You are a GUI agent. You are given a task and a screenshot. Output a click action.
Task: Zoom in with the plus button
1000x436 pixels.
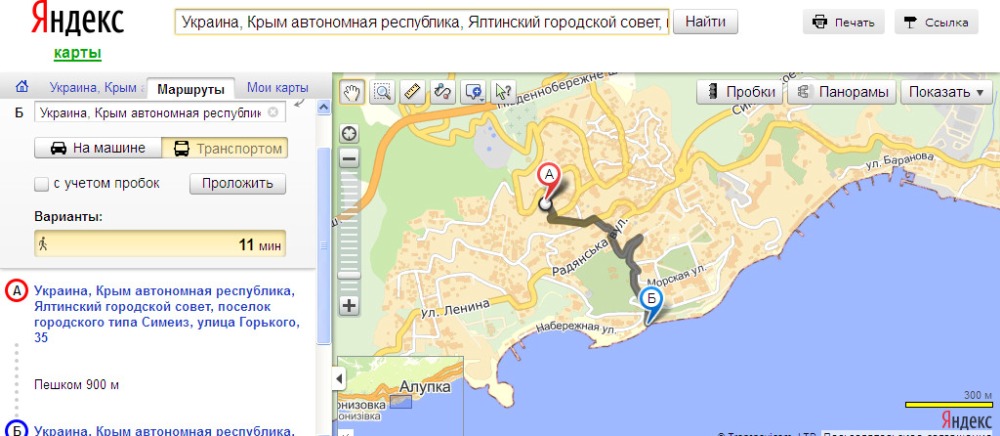(349, 306)
